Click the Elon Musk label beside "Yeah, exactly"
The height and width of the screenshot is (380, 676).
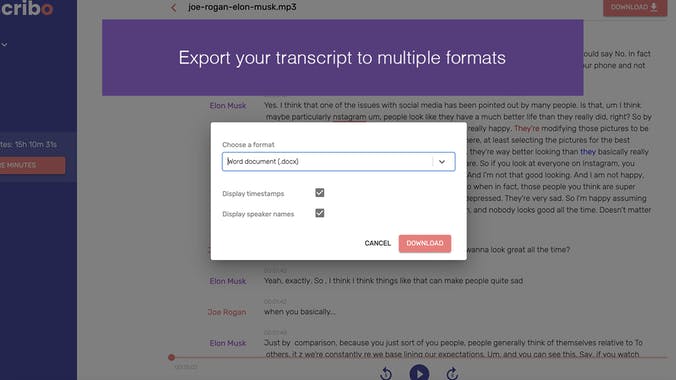[x=228, y=281]
